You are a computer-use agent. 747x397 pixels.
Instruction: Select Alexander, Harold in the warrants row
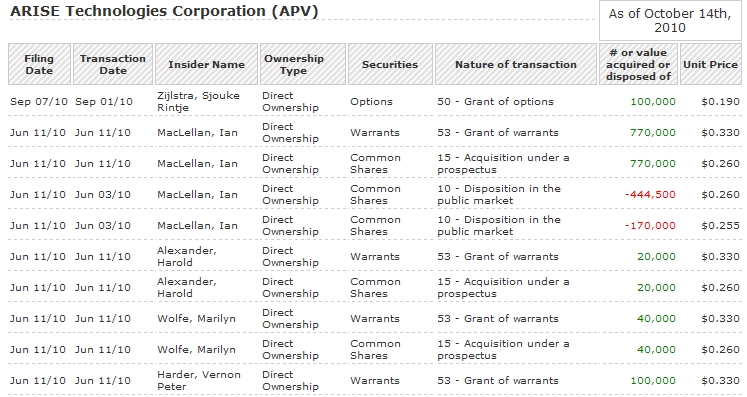point(187,256)
